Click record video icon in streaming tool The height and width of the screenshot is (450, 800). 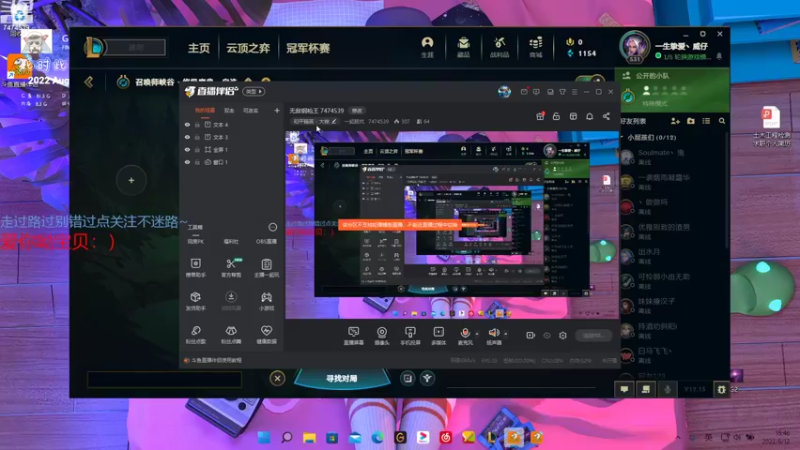point(531,335)
